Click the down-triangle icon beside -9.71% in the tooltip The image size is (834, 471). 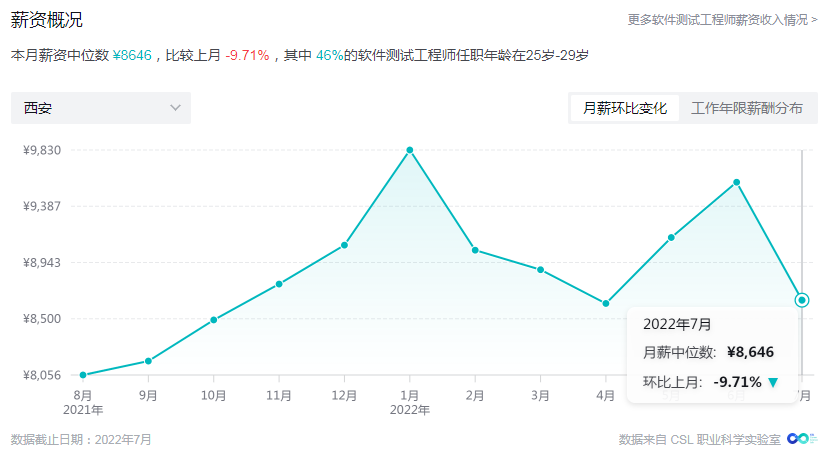click(773, 382)
